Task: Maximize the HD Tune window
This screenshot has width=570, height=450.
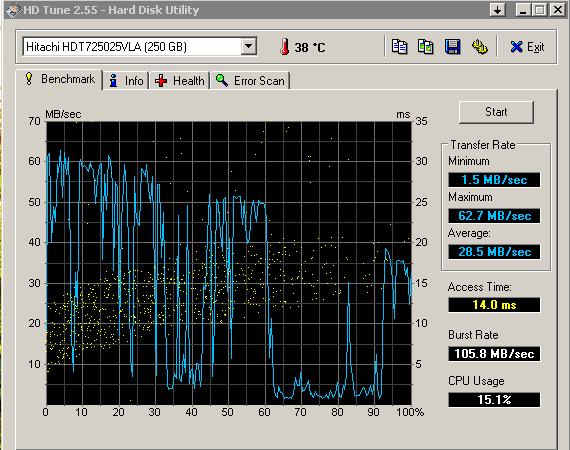Action: click(x=540, y=10)
